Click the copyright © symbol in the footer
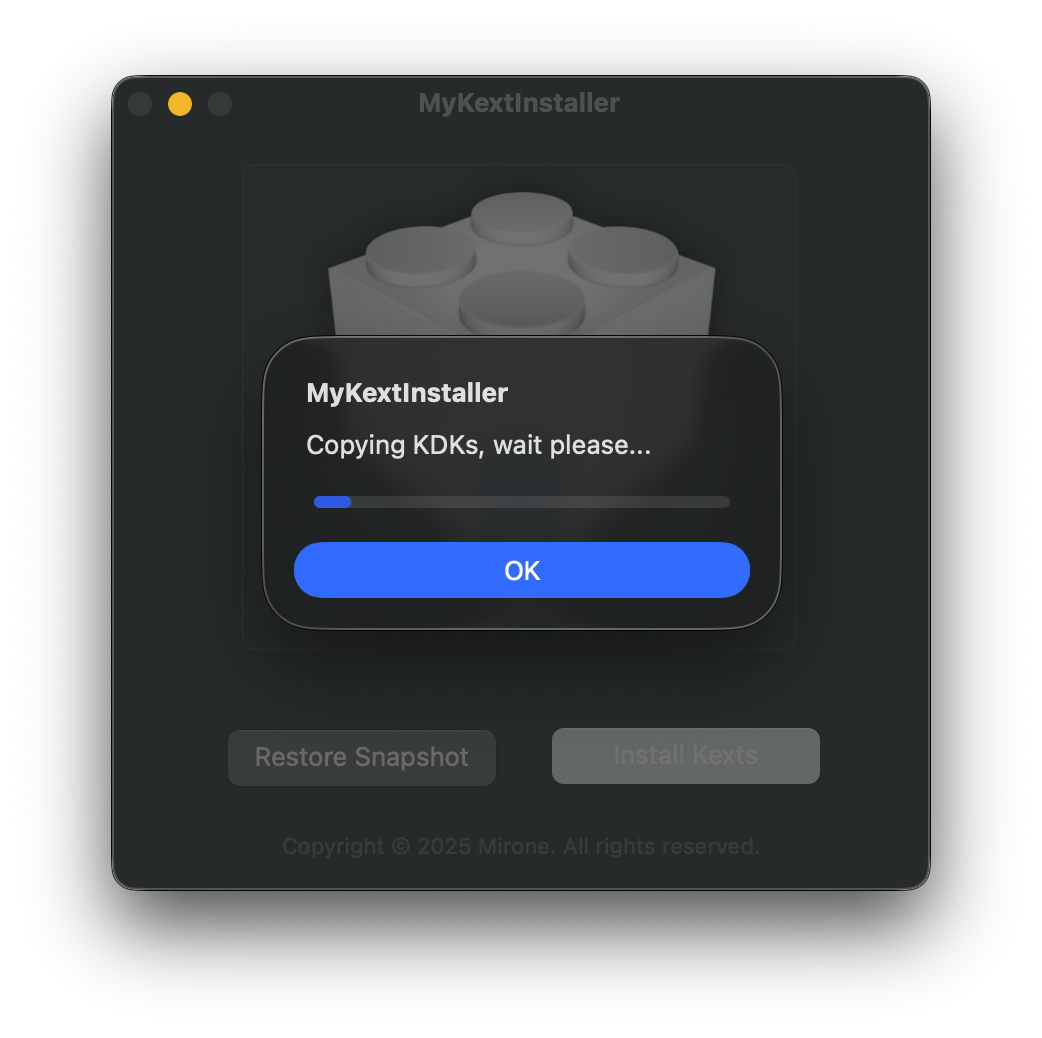This screenshot has height=1038, width=1042. pos(400,846)
